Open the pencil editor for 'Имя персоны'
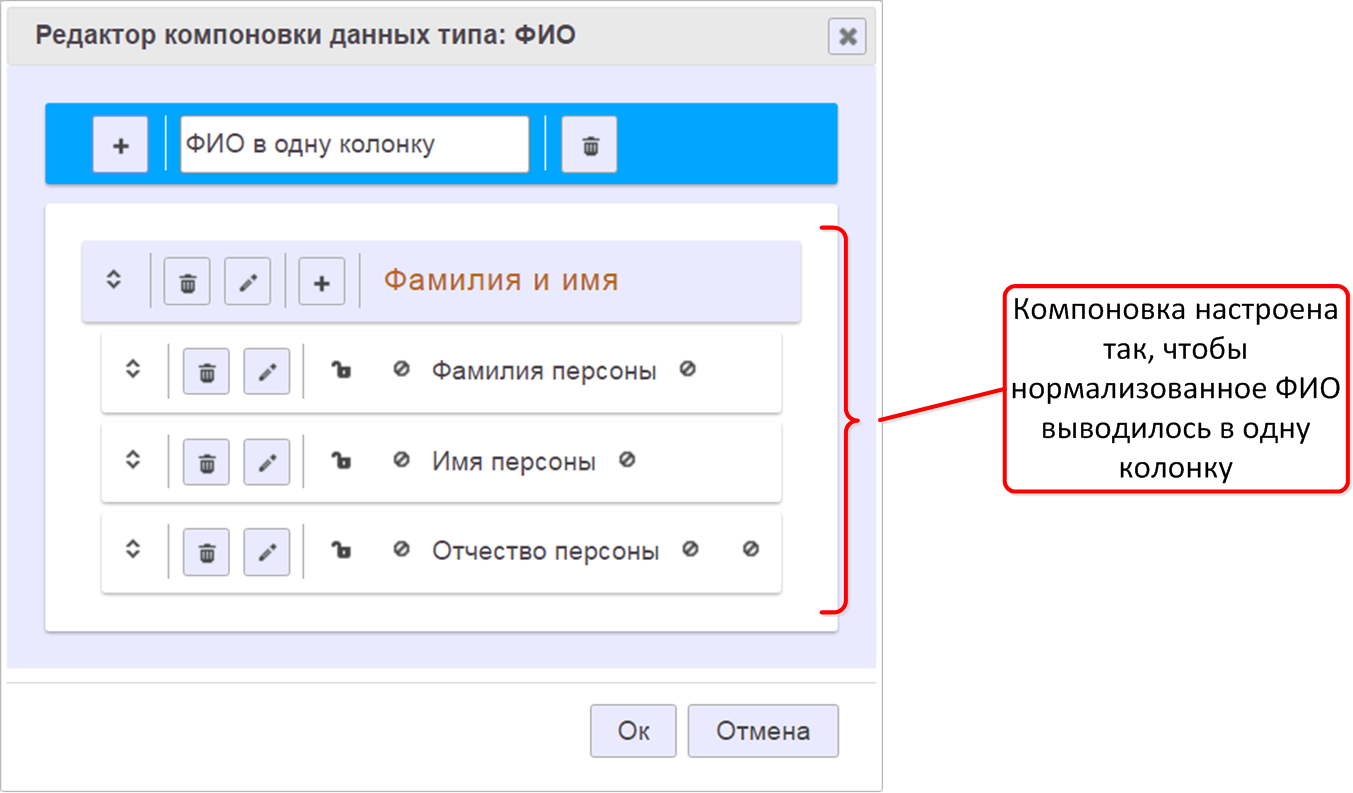This screenshot has height=793, width=1353. click(266, 463)
